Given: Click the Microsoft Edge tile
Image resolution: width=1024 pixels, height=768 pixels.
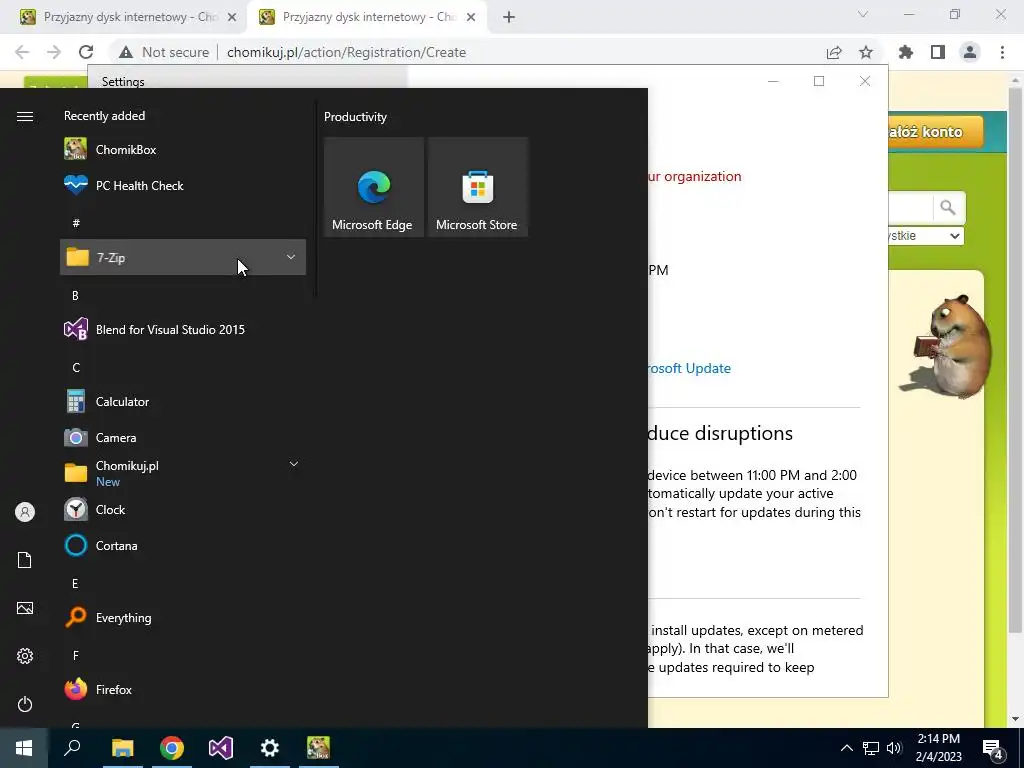Looking at the screenshot, I should click(374, 187).
